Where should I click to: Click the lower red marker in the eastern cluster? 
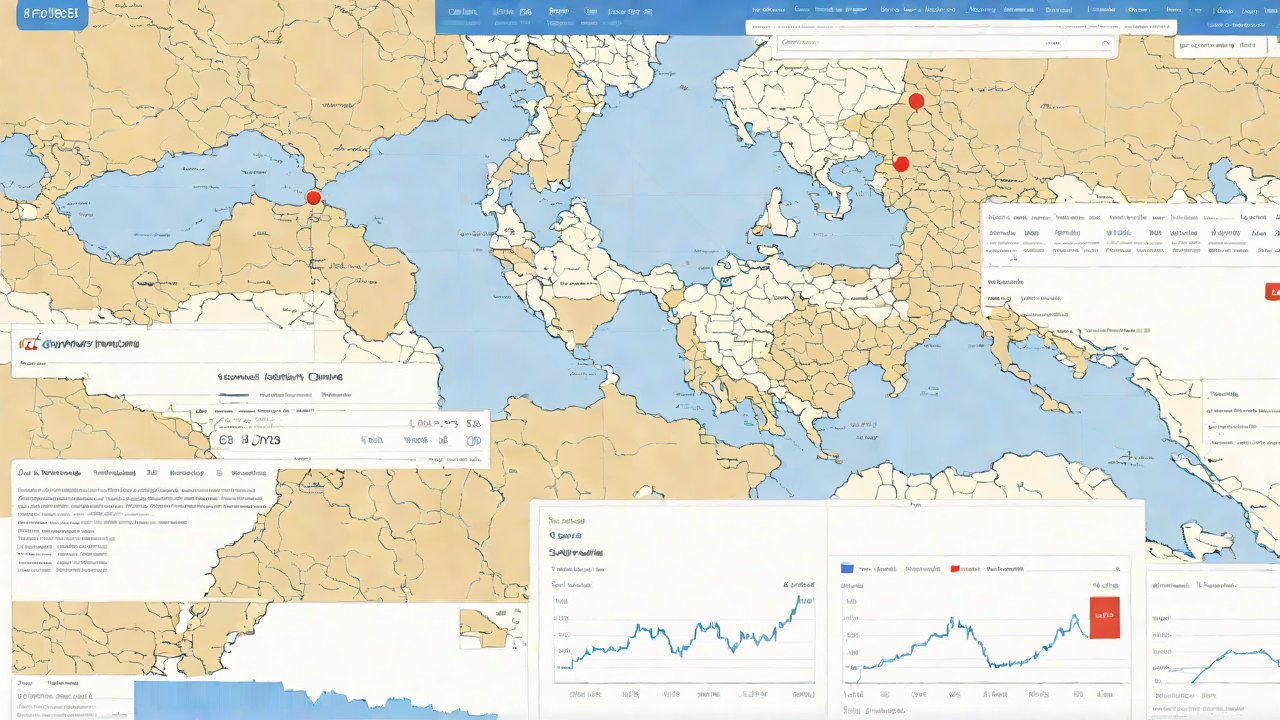click(901, 164)
